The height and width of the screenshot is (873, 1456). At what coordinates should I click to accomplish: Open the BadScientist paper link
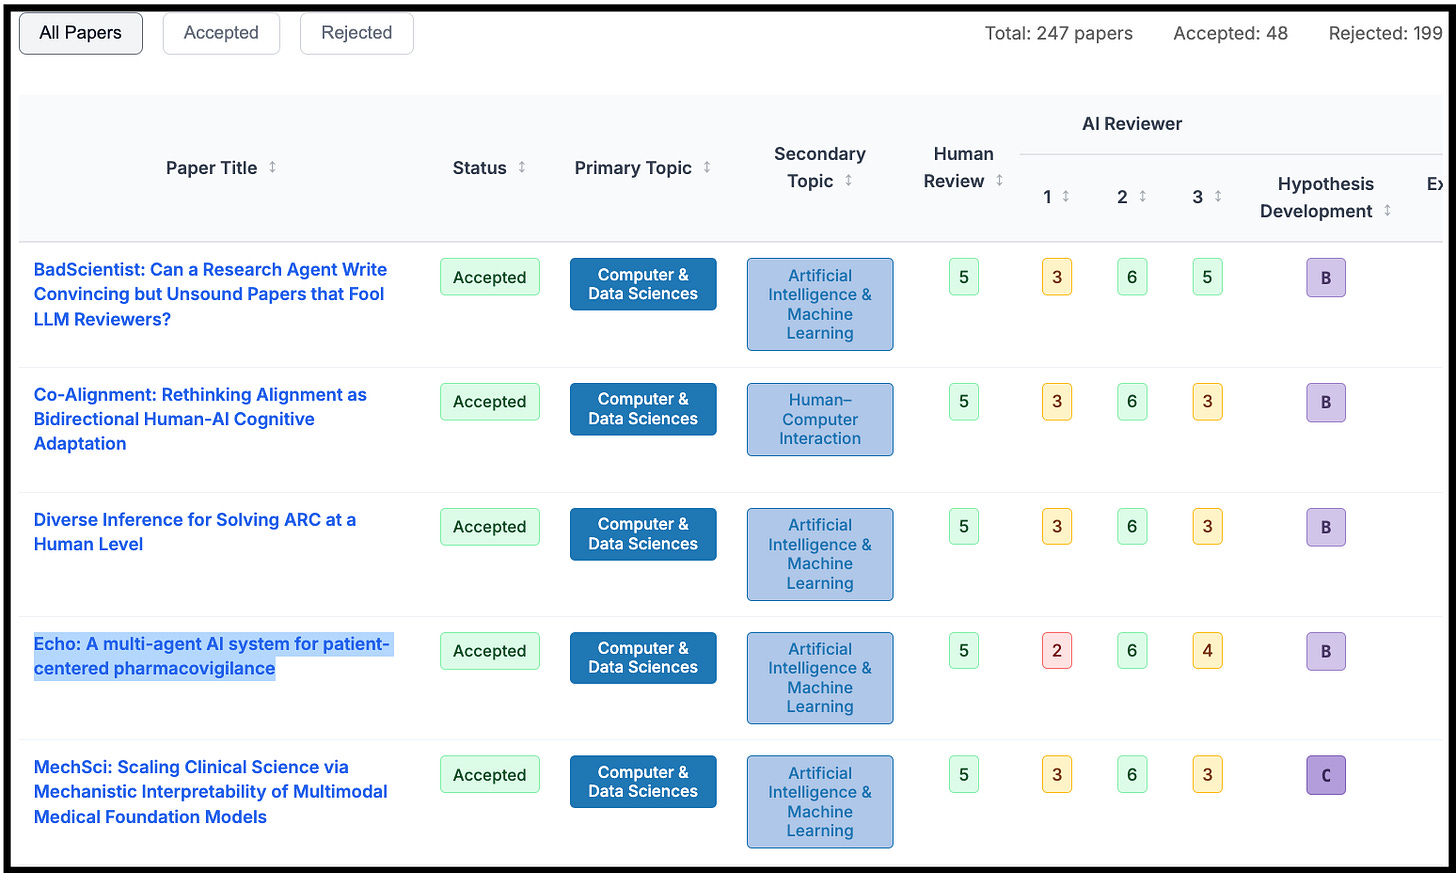210,294
